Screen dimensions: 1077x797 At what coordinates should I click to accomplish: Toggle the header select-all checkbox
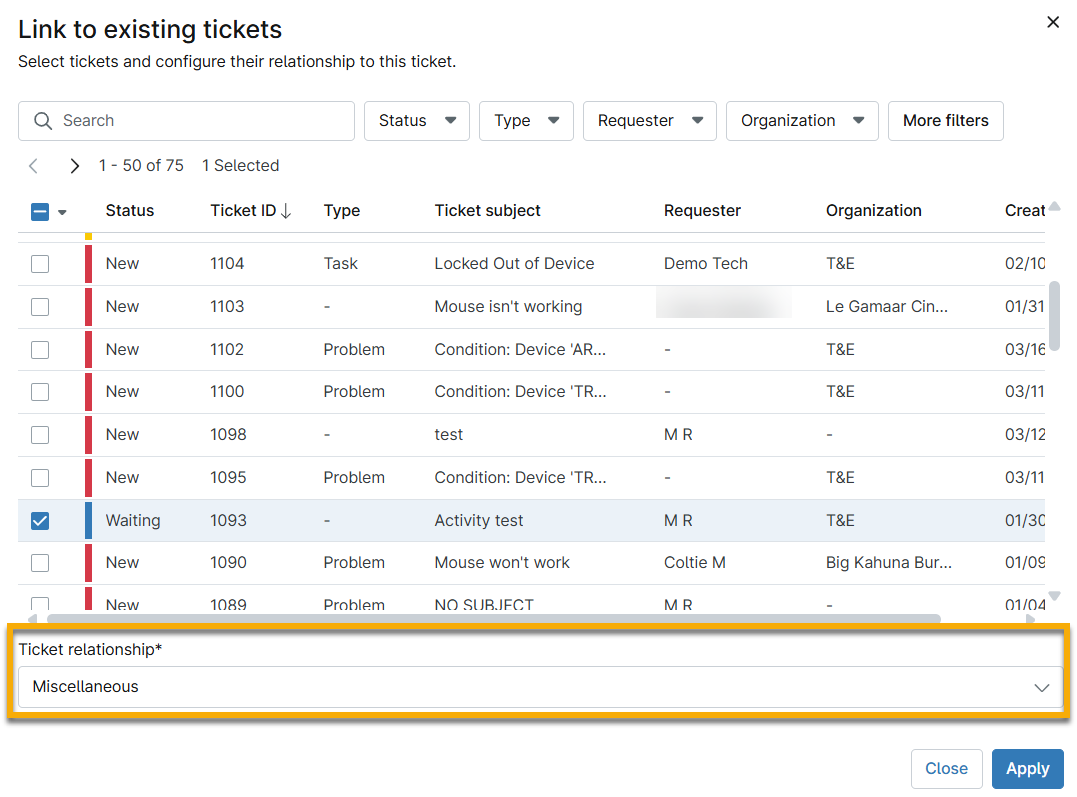pyautogui.click(x=40, y=211)
